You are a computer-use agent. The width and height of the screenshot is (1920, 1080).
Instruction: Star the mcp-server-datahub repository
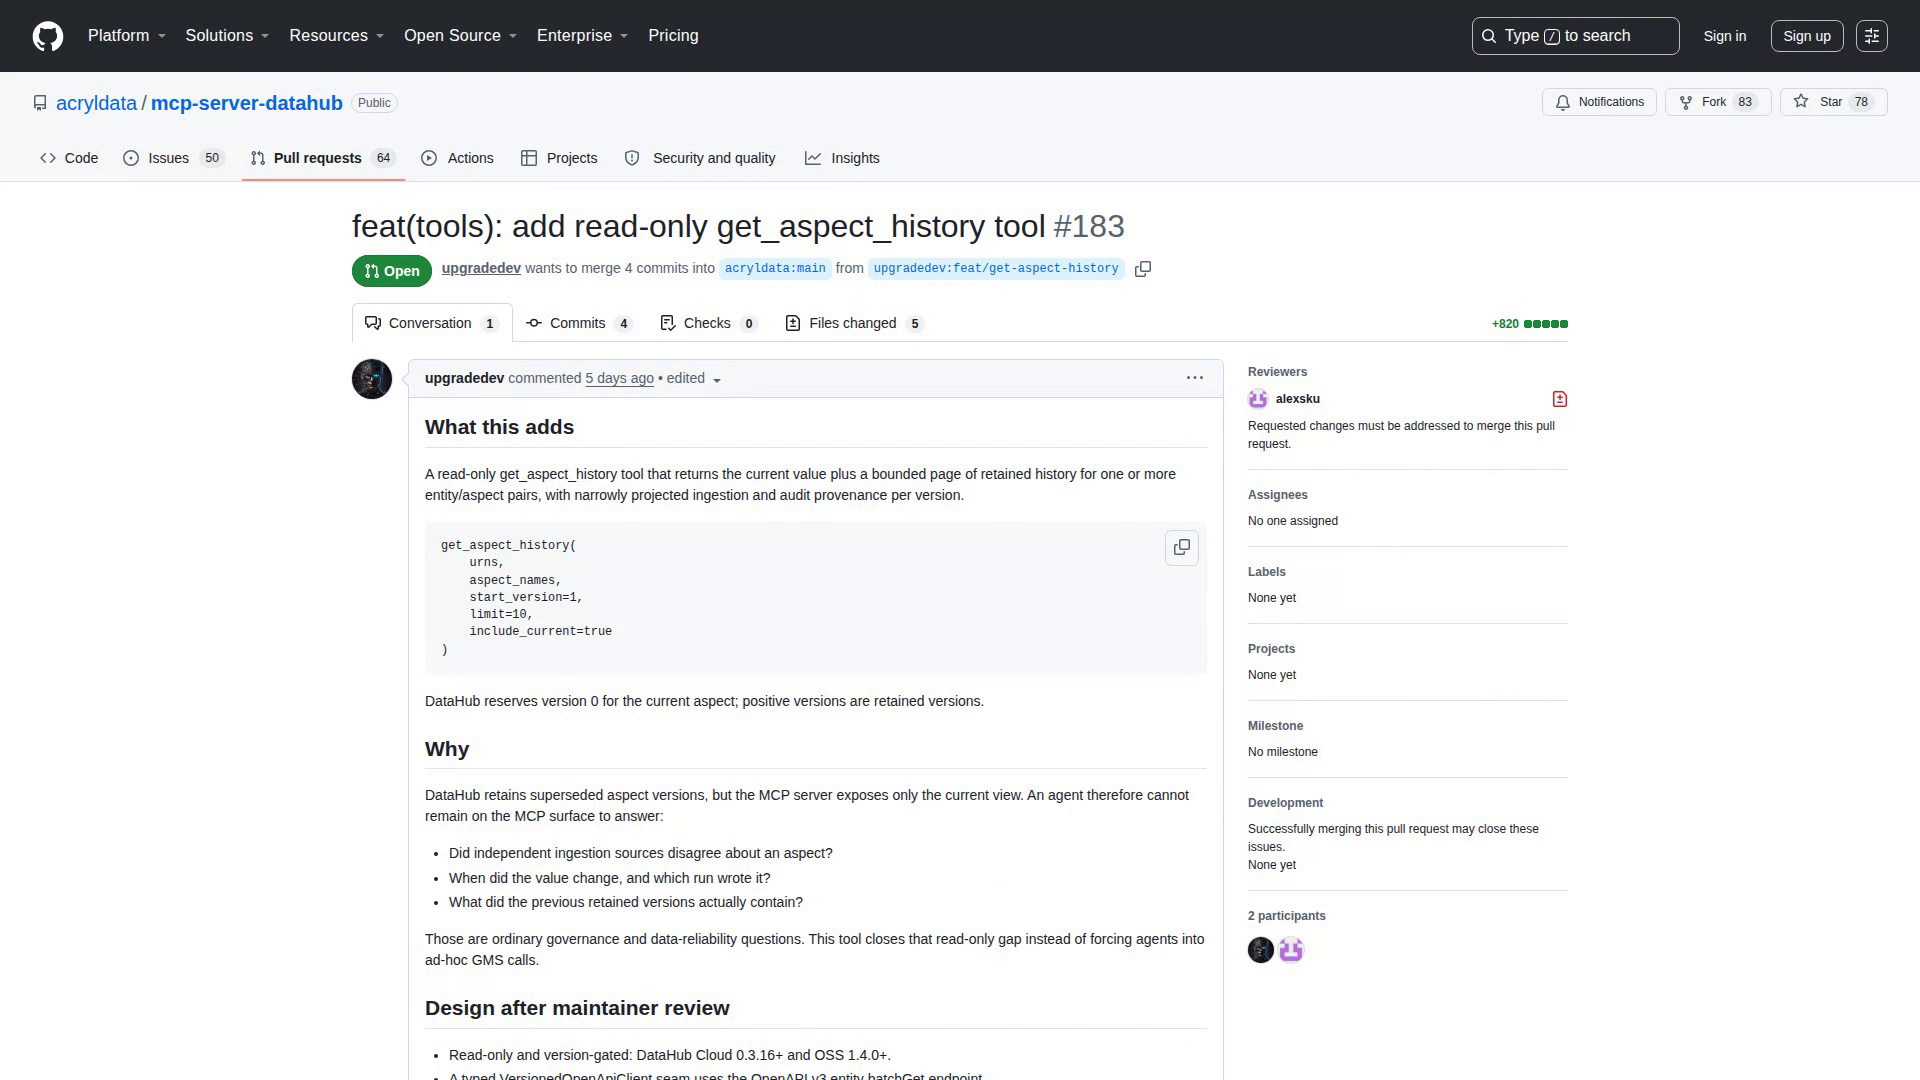click(x=1833, y=102)
